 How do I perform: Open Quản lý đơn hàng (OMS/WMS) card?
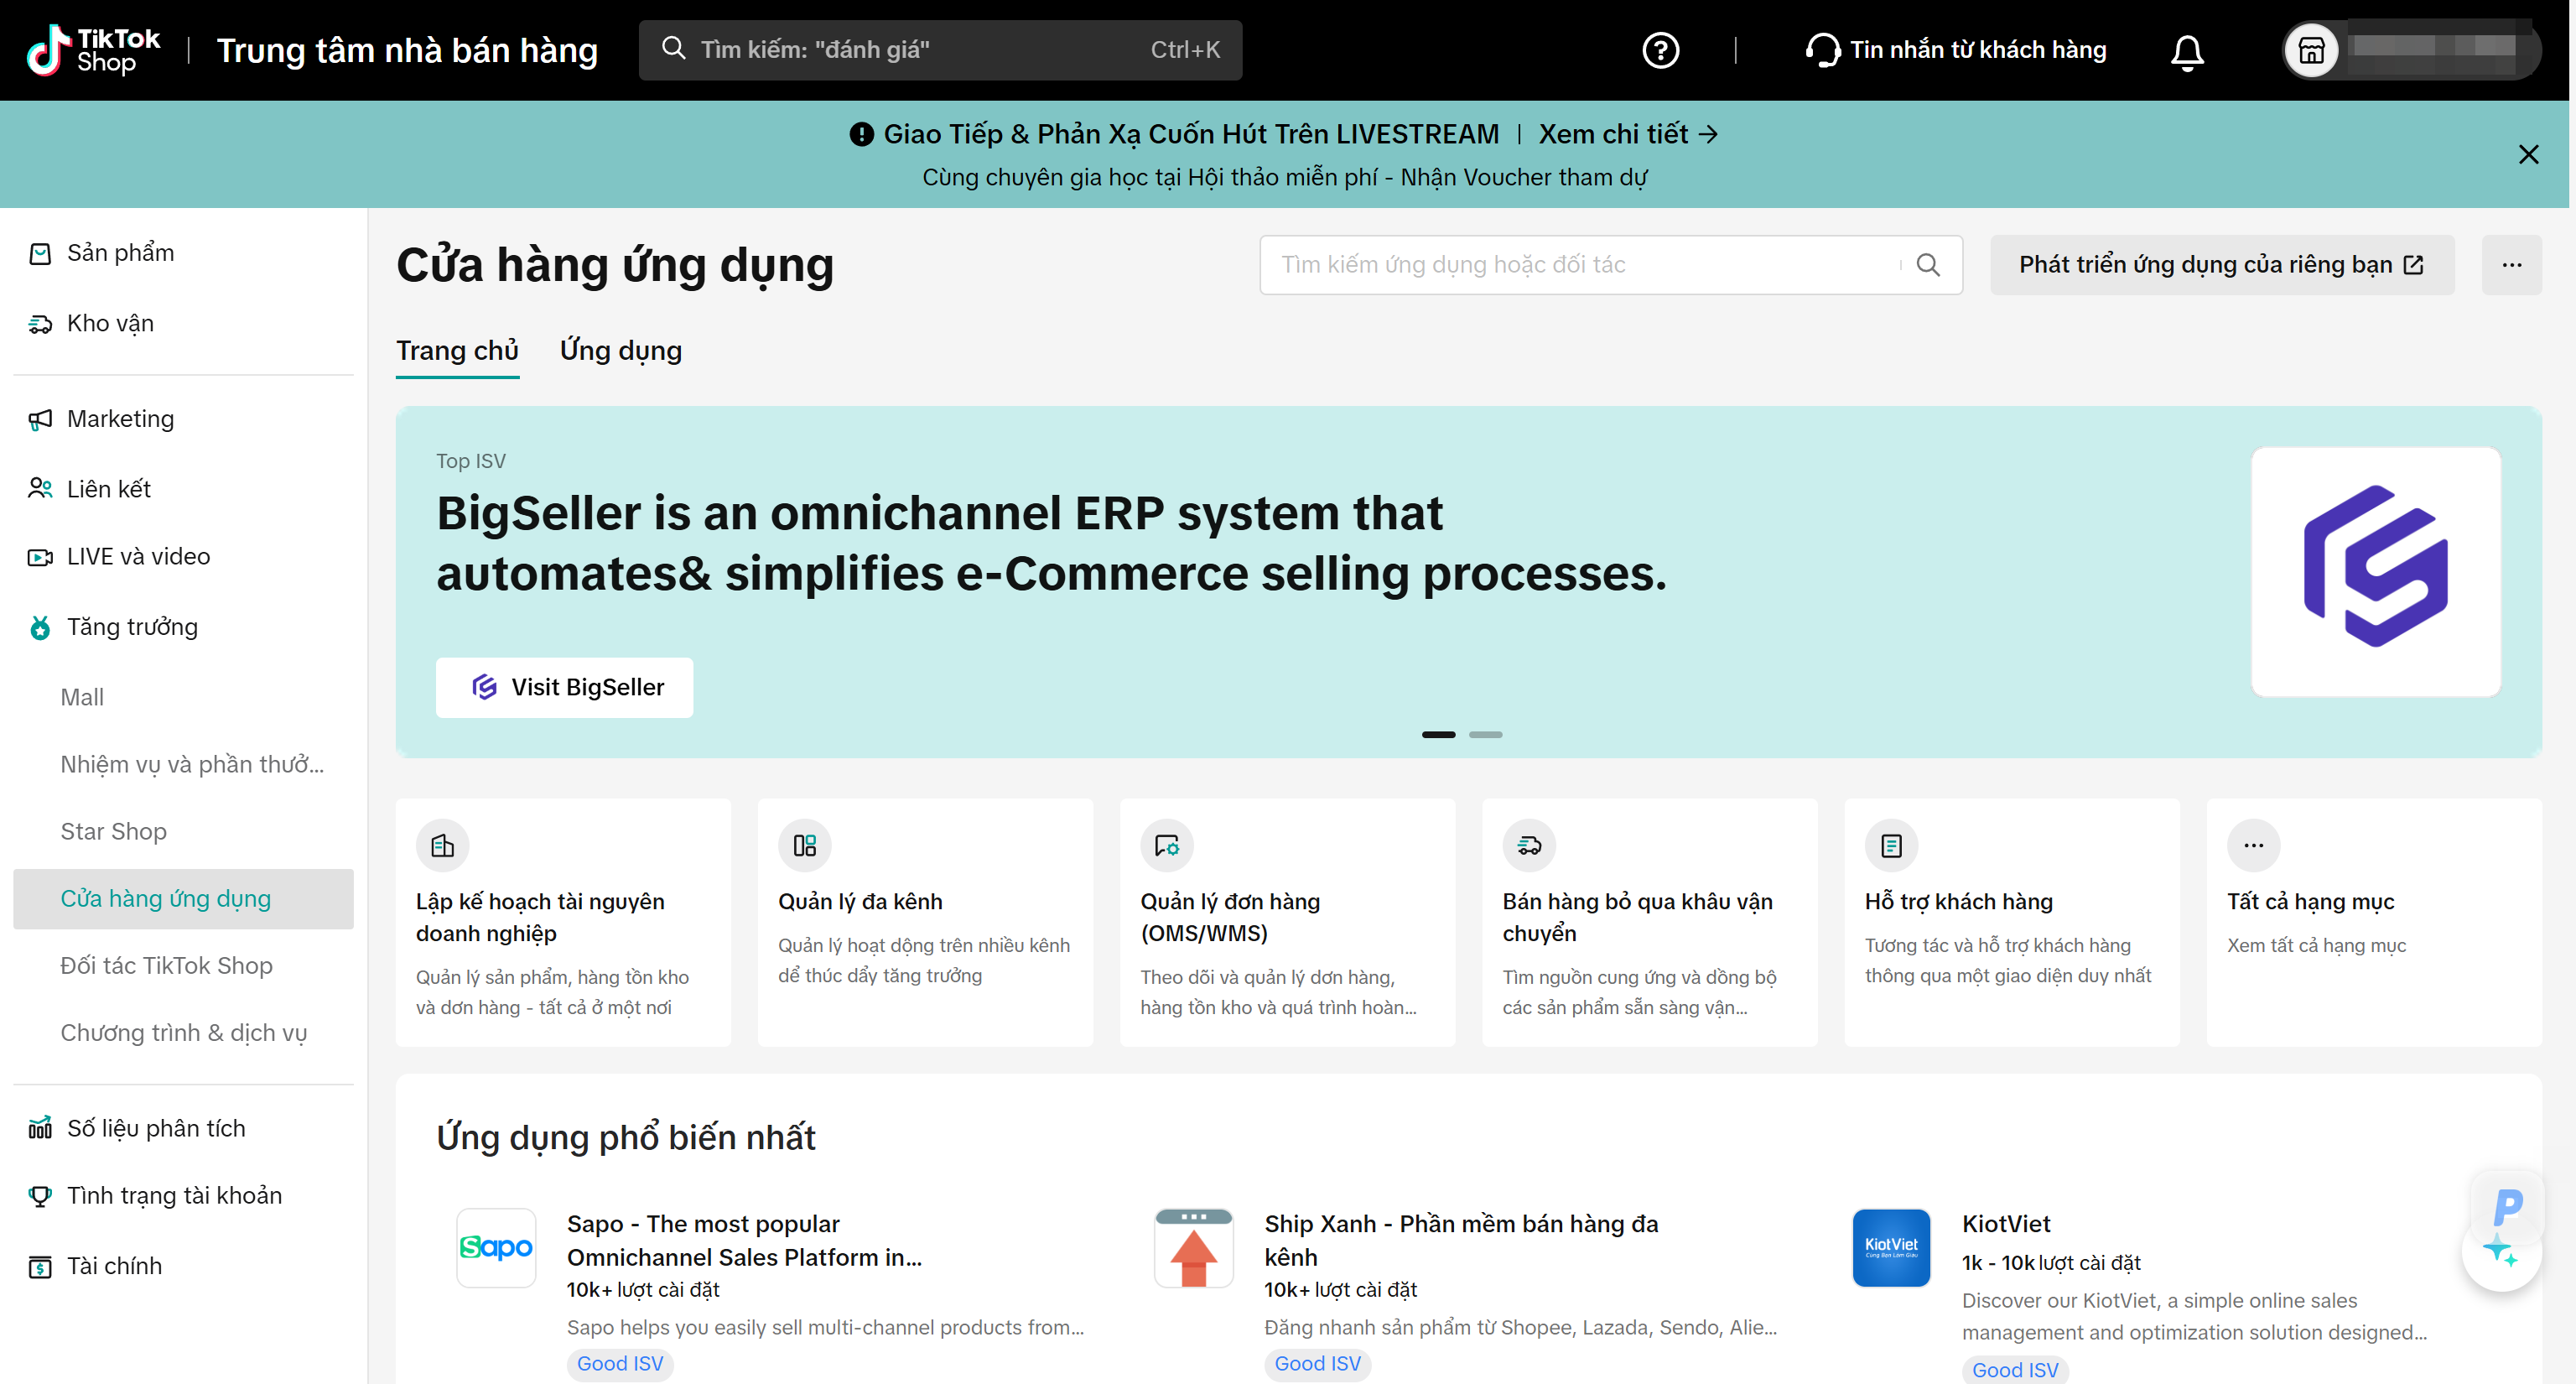pyautogui.click(x=1287, y=922)
